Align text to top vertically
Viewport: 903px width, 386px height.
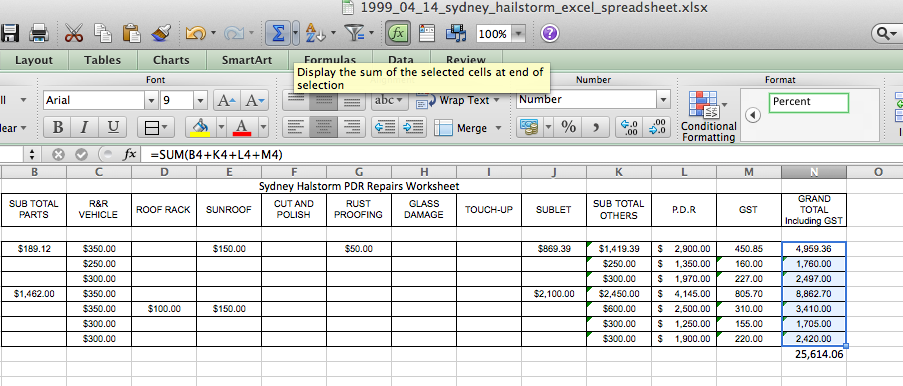tap(295, 100)
